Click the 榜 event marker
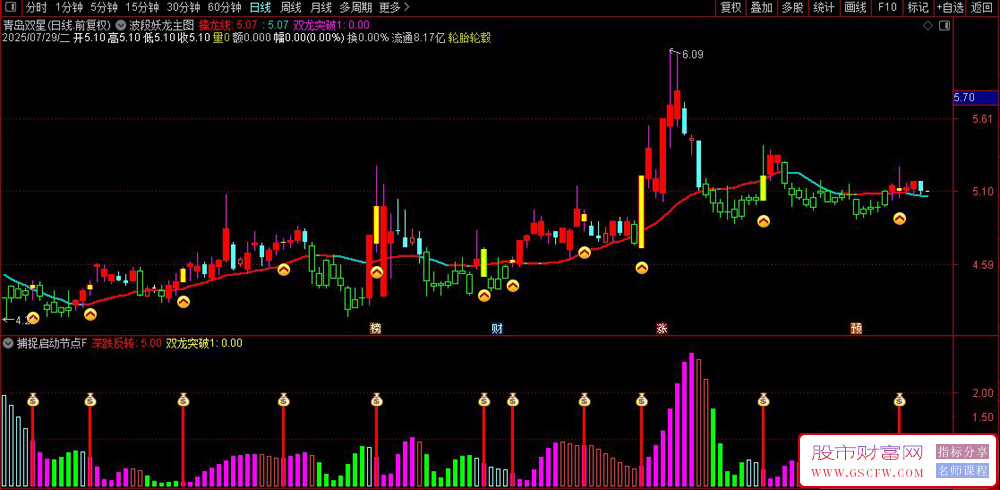The image size is (1000, 490). pos(376,329)
